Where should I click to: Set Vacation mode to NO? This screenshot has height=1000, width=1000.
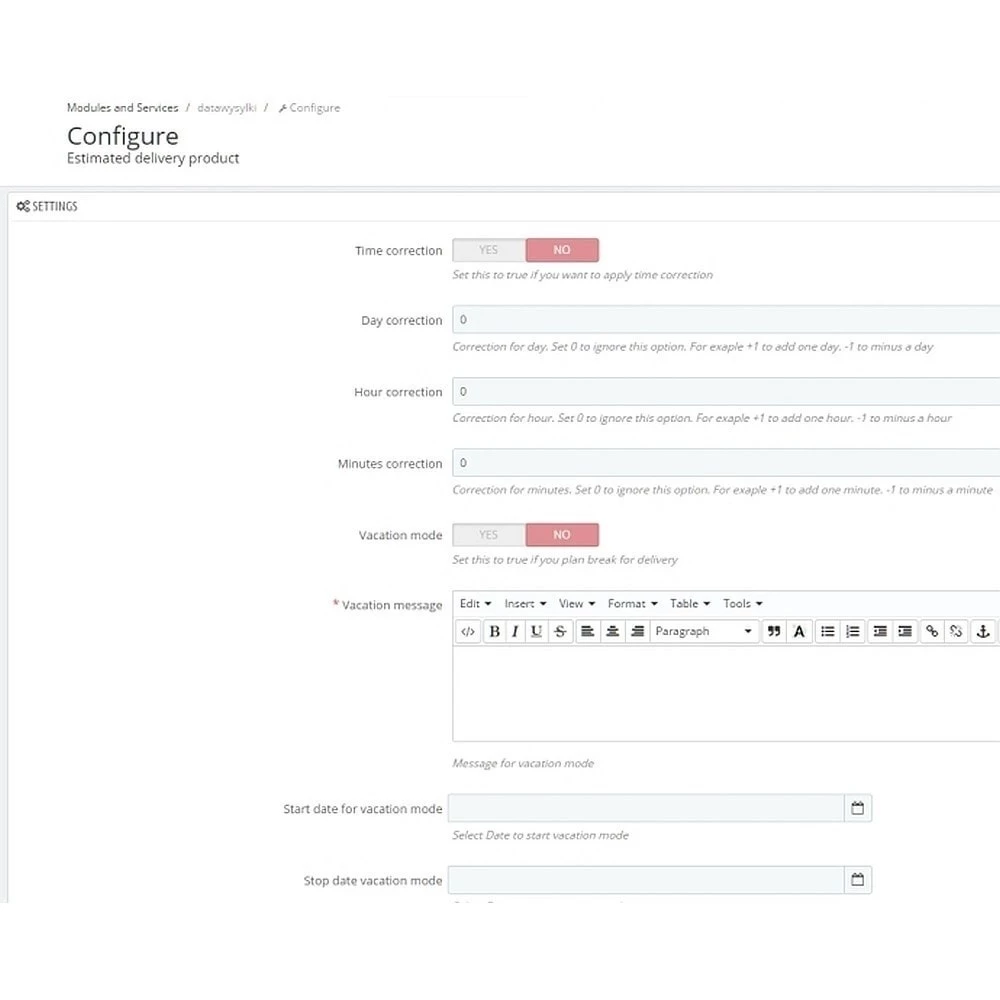562,534
